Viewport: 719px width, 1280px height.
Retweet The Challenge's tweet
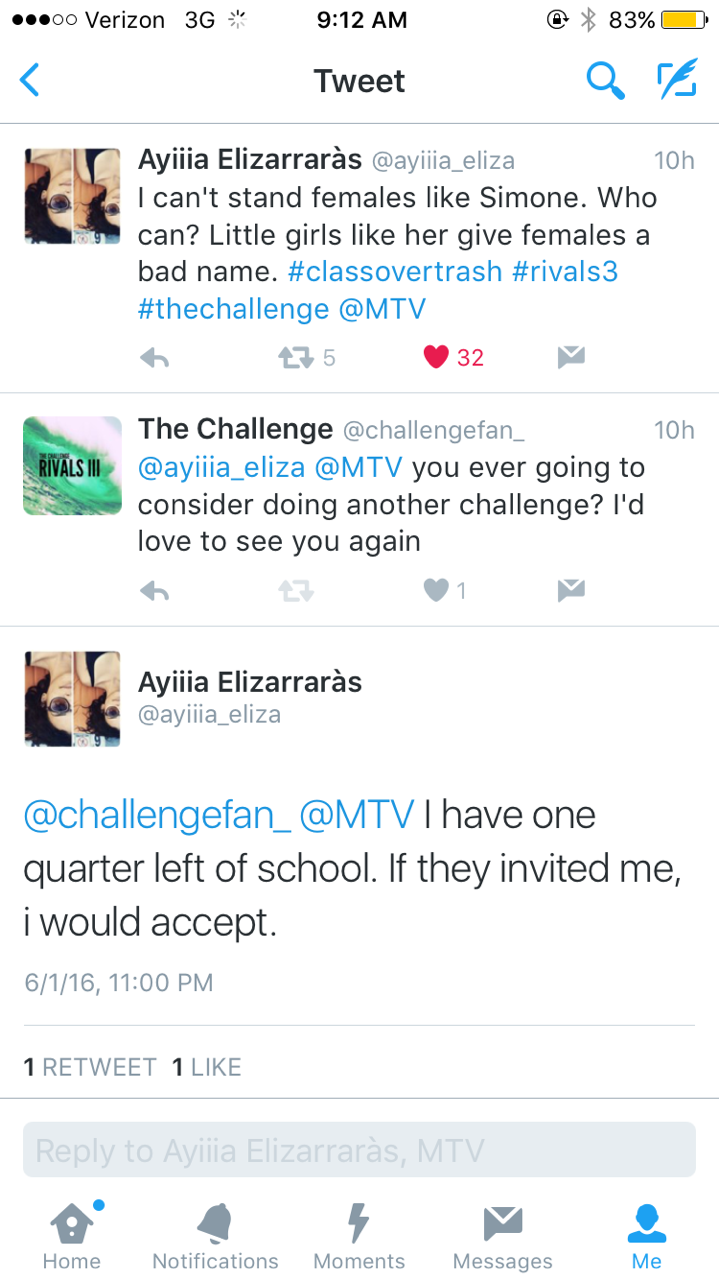pyautogui.click(x=296, y=591)
